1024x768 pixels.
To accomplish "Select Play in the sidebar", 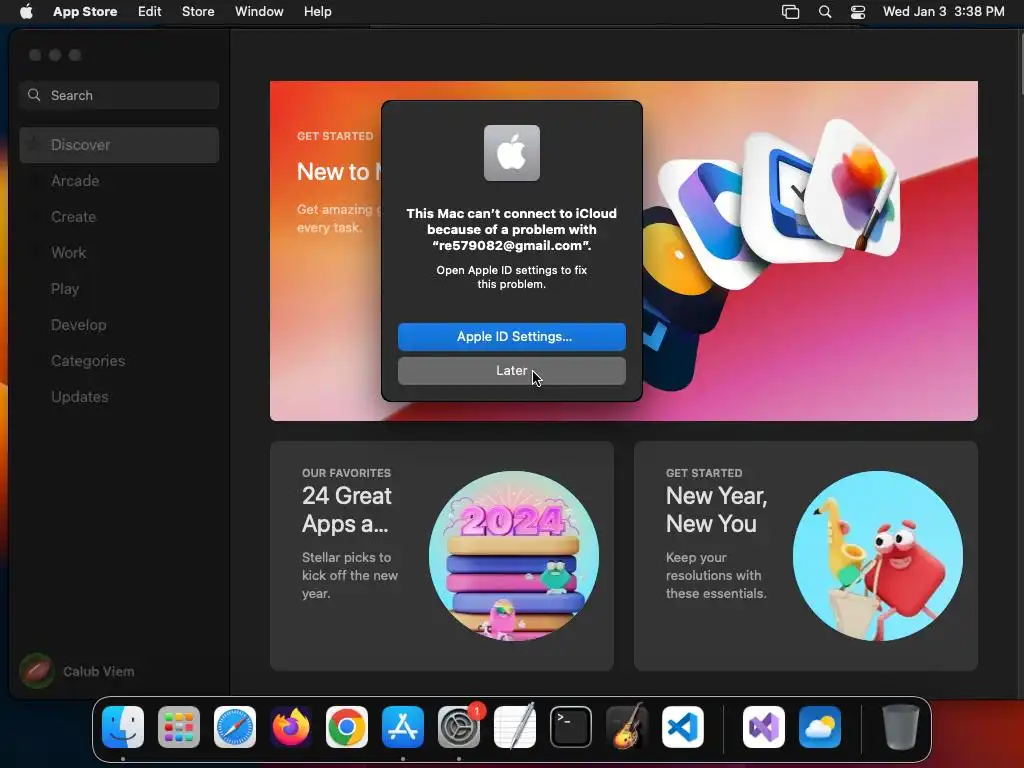I will [119, 289].
